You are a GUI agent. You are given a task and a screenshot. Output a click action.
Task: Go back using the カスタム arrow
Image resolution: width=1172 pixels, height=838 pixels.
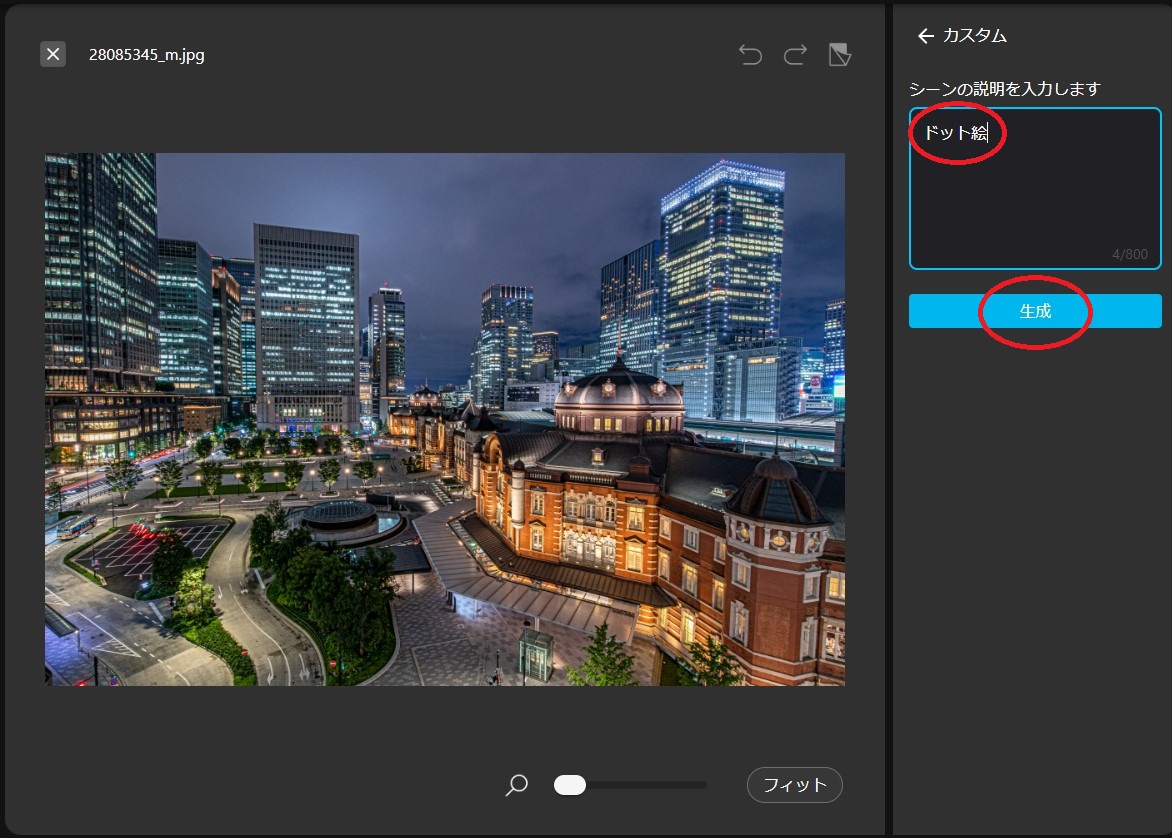pyautogui.click(x=926, y=36)
